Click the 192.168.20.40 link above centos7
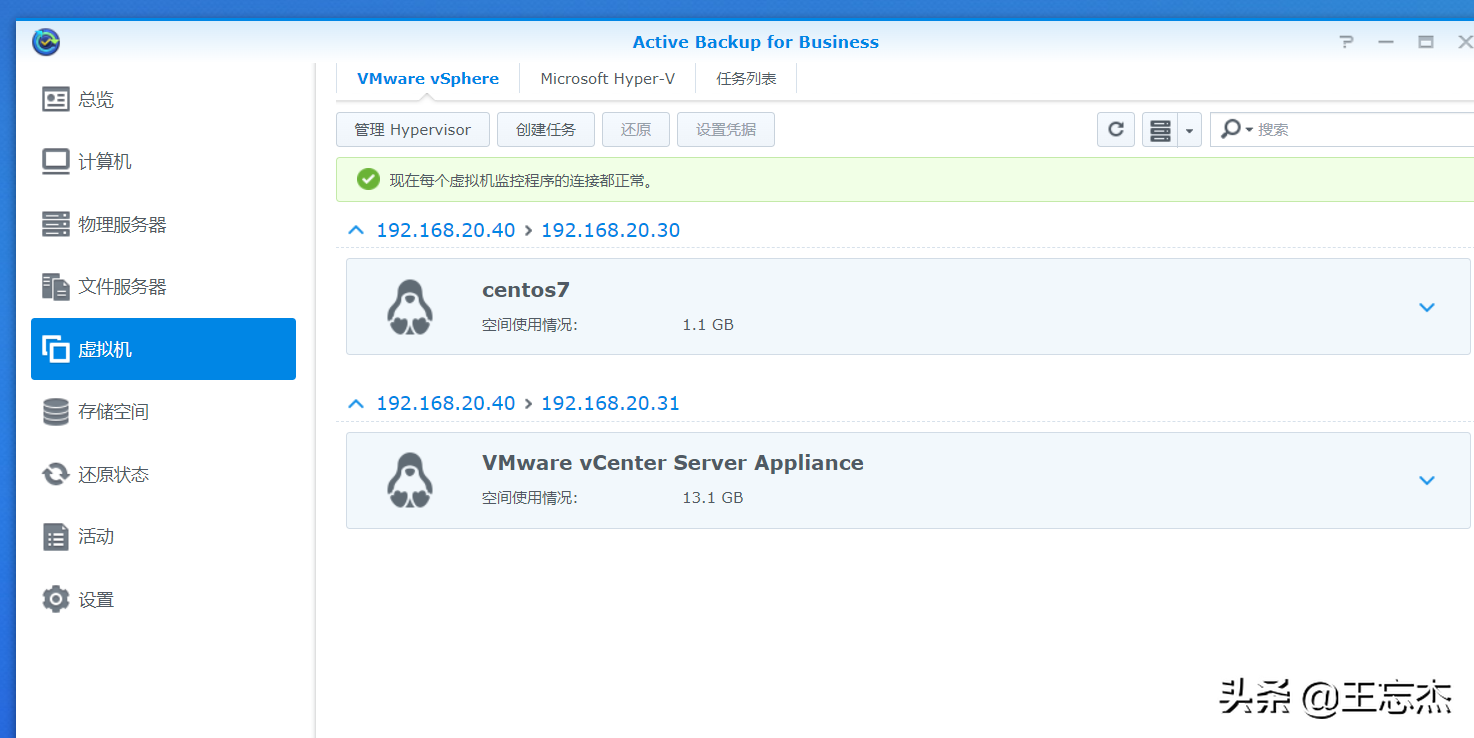This screenshot has height=738, width=1474. click(446, 230)
